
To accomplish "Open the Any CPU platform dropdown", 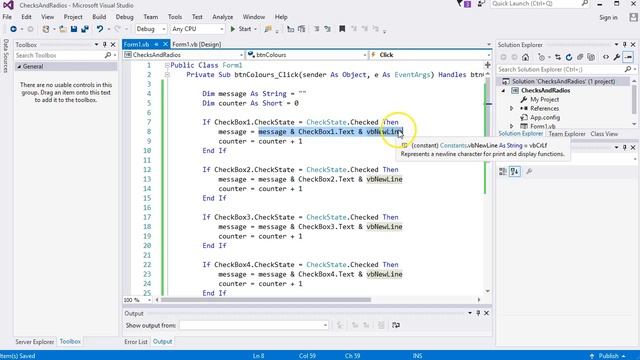I will (x=222, y=29).
